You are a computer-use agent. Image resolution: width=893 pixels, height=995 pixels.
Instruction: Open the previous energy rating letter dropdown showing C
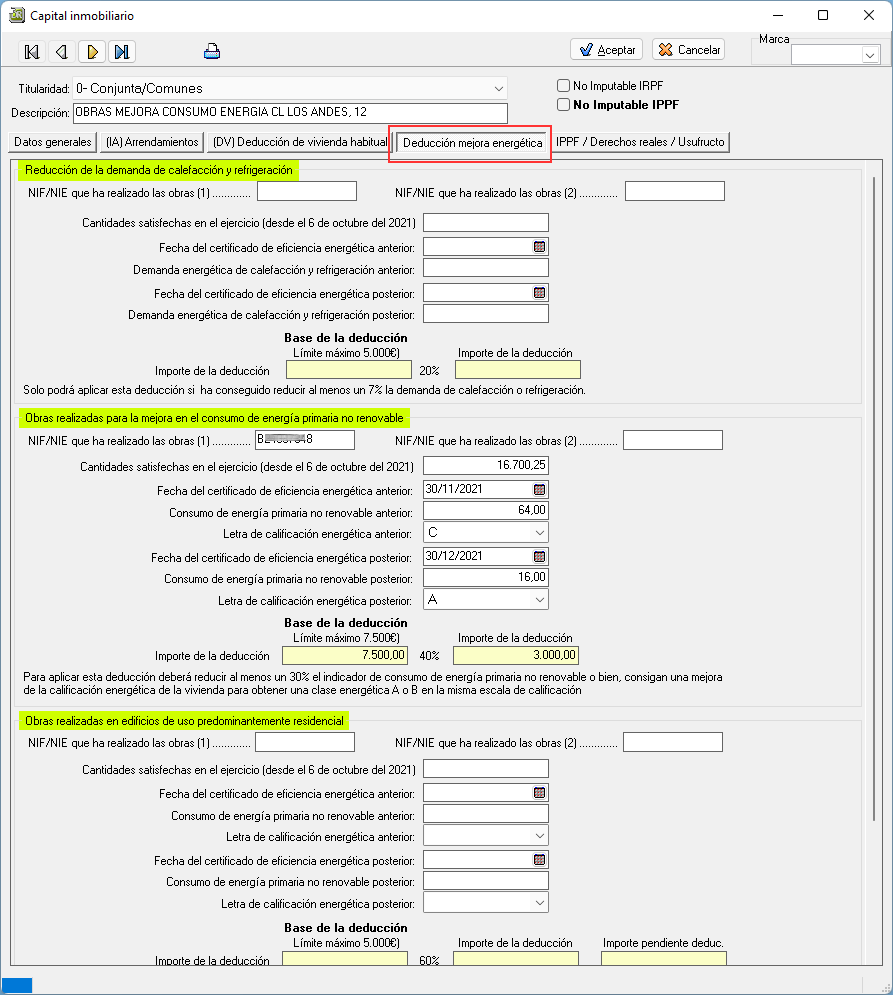tap(539, 532)
